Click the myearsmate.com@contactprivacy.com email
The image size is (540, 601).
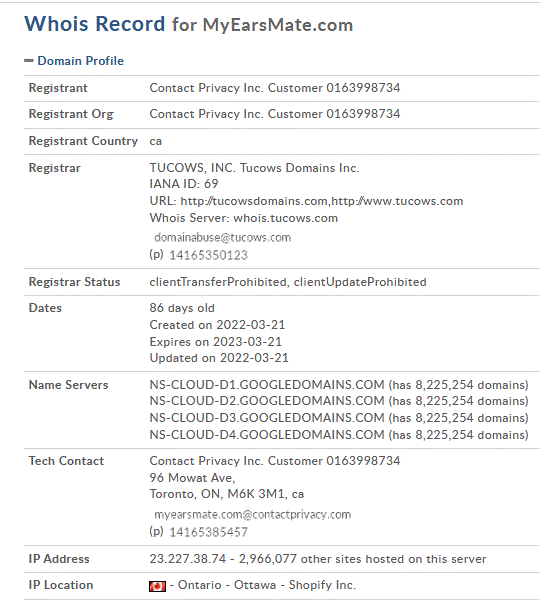(x=253, y=514)
